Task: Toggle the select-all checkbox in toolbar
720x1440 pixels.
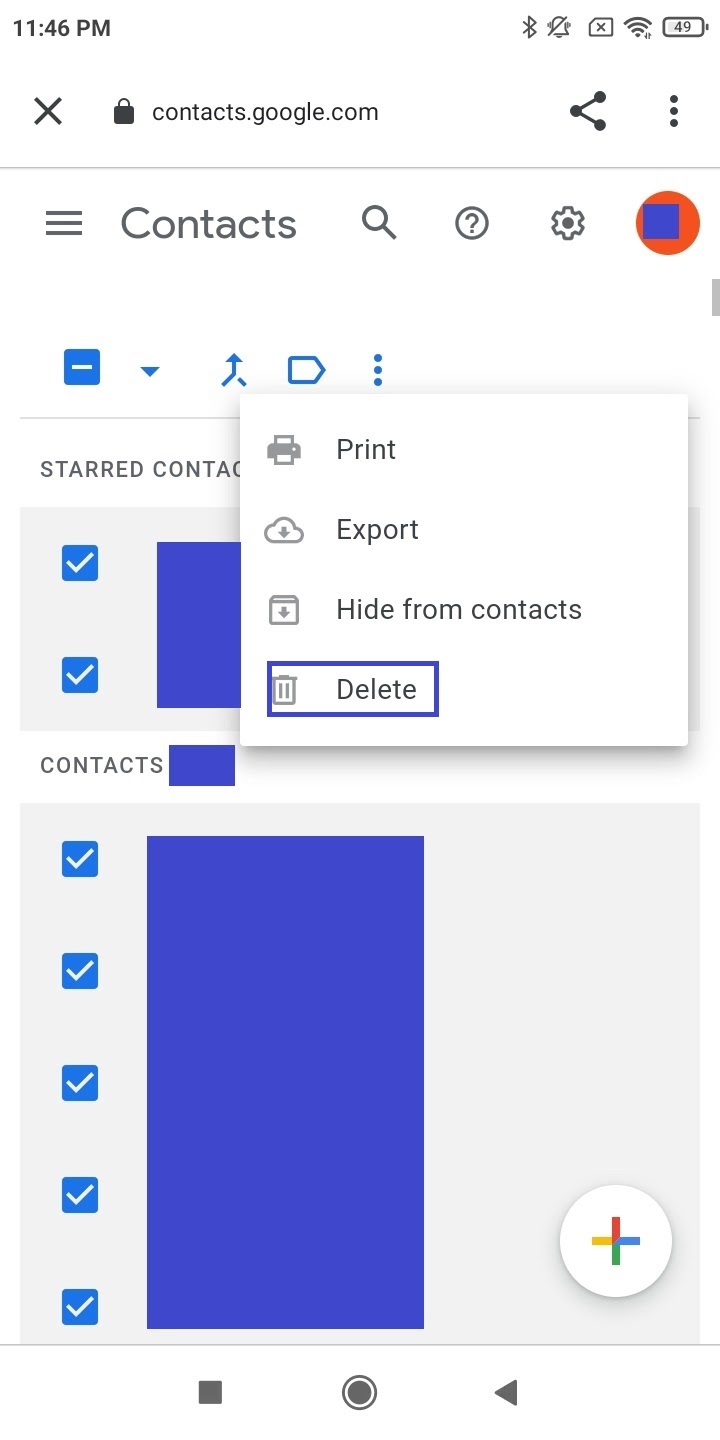Action: coord(82,368)
